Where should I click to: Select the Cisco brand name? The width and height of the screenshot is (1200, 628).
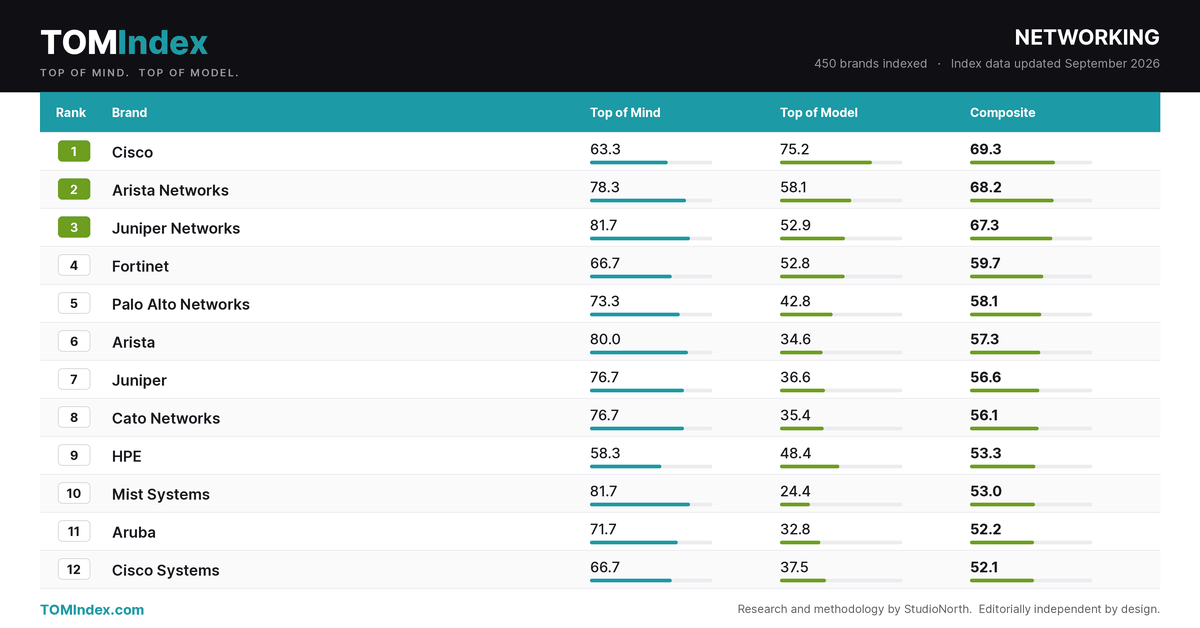[x=132, y=152]
